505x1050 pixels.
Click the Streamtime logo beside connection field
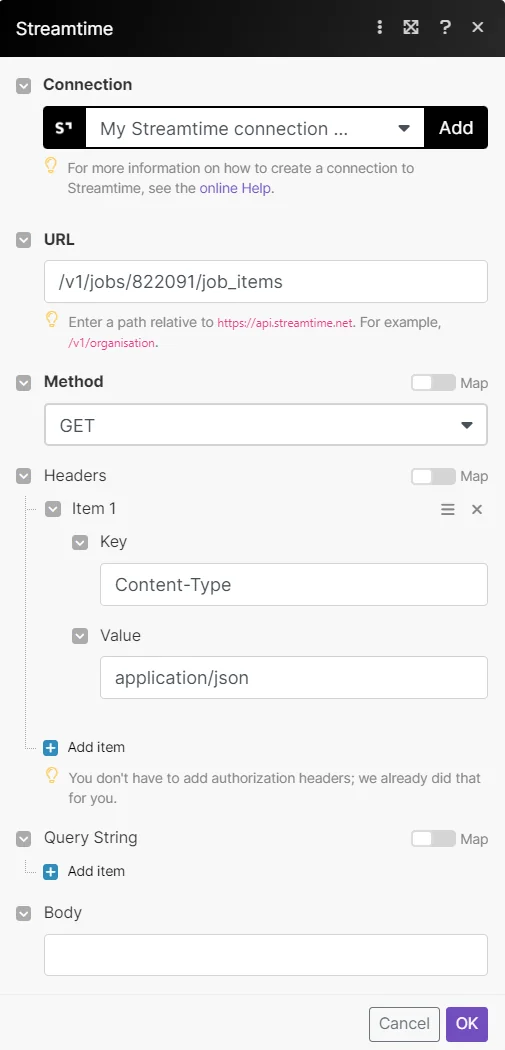click(64, 127)
